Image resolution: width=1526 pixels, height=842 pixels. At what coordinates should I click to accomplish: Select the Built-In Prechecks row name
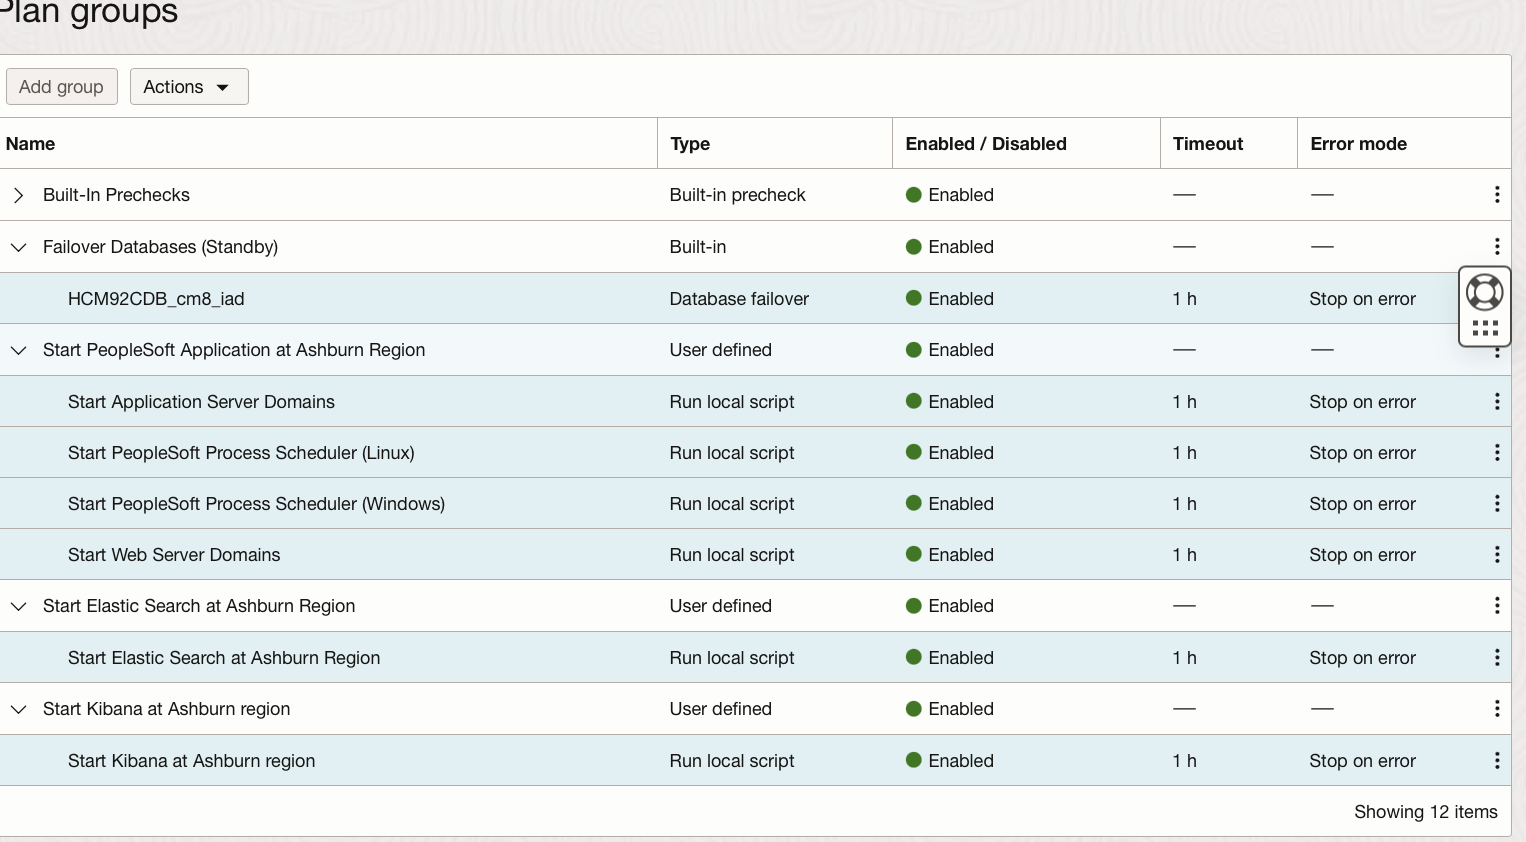pos(116,195)
